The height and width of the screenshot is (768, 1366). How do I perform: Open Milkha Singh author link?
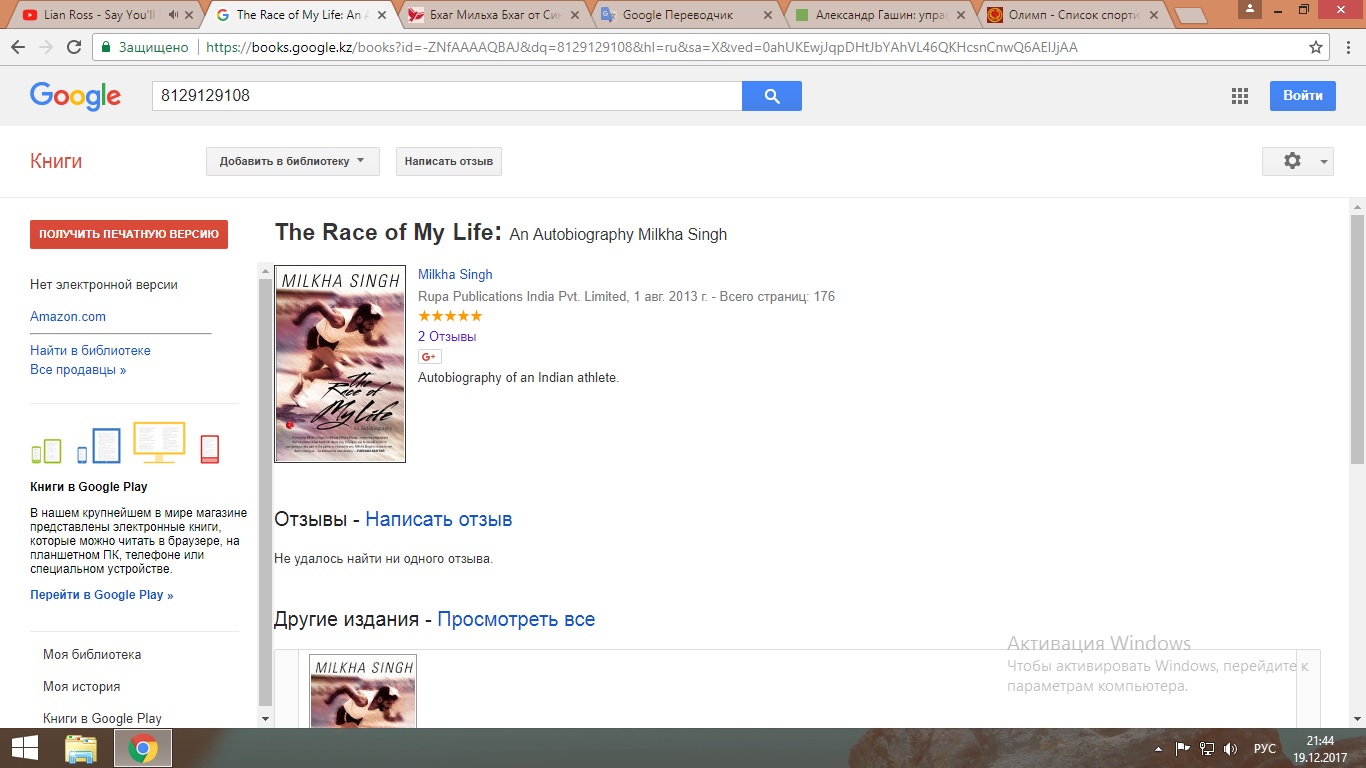[455, 274]
